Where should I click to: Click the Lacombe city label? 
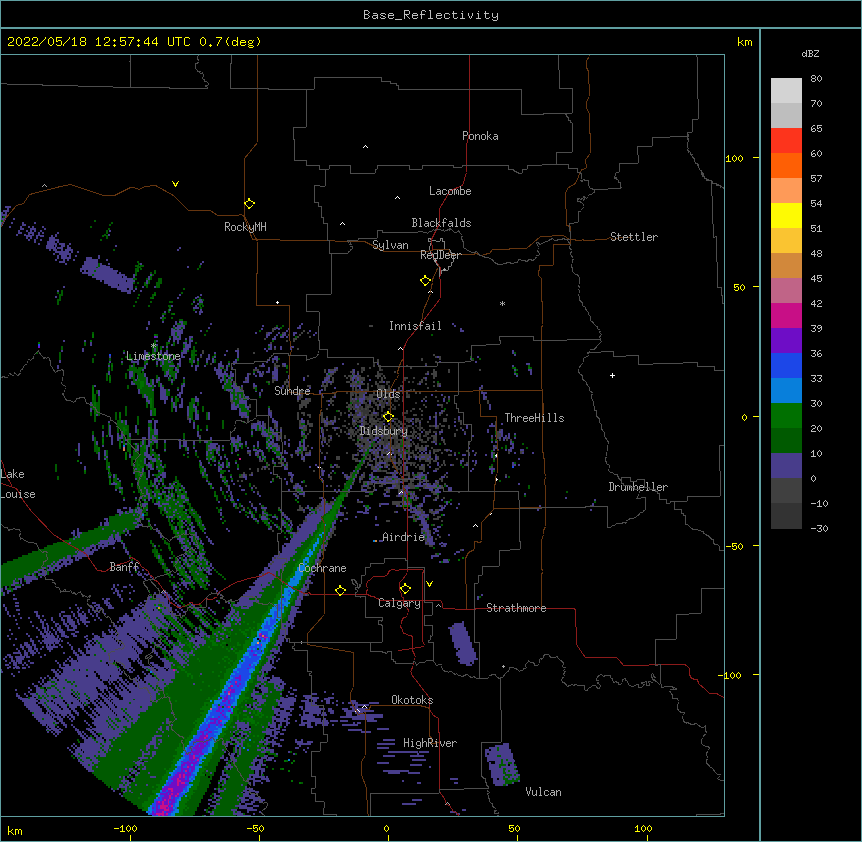(x=450, y=191)
